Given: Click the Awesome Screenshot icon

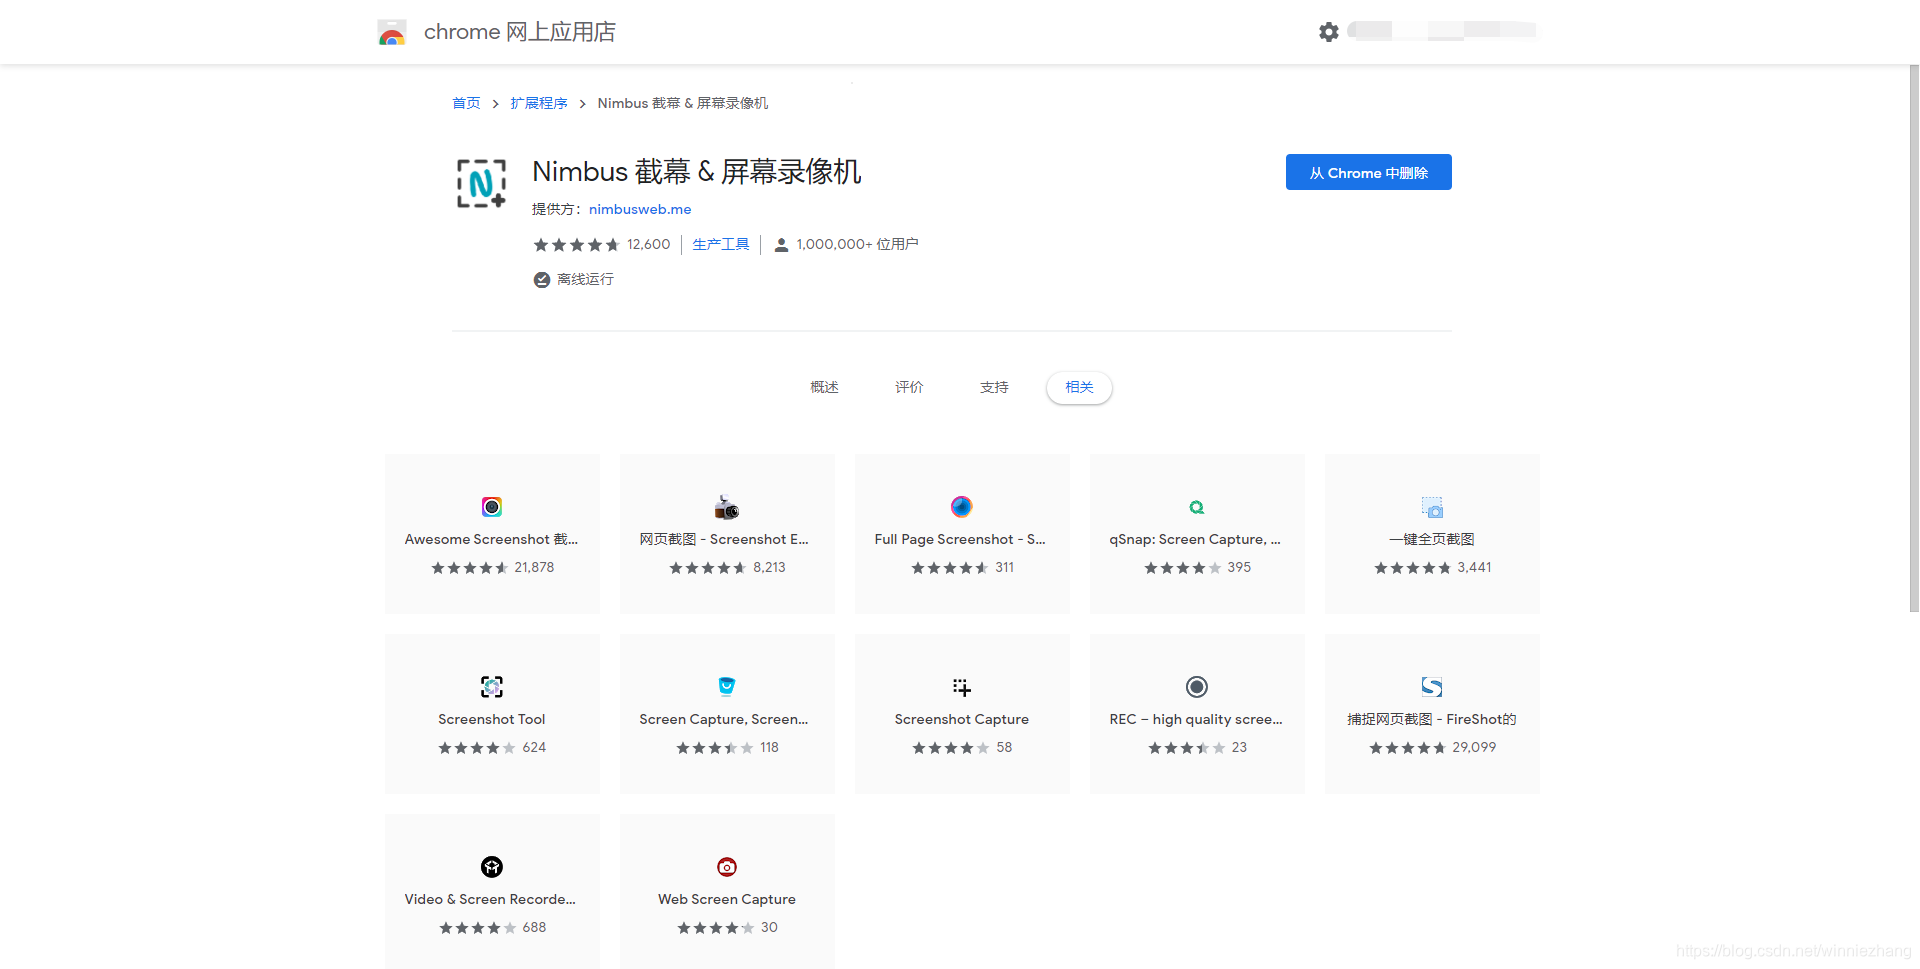Looking at the screenshot, I should [x=492, y=507].
